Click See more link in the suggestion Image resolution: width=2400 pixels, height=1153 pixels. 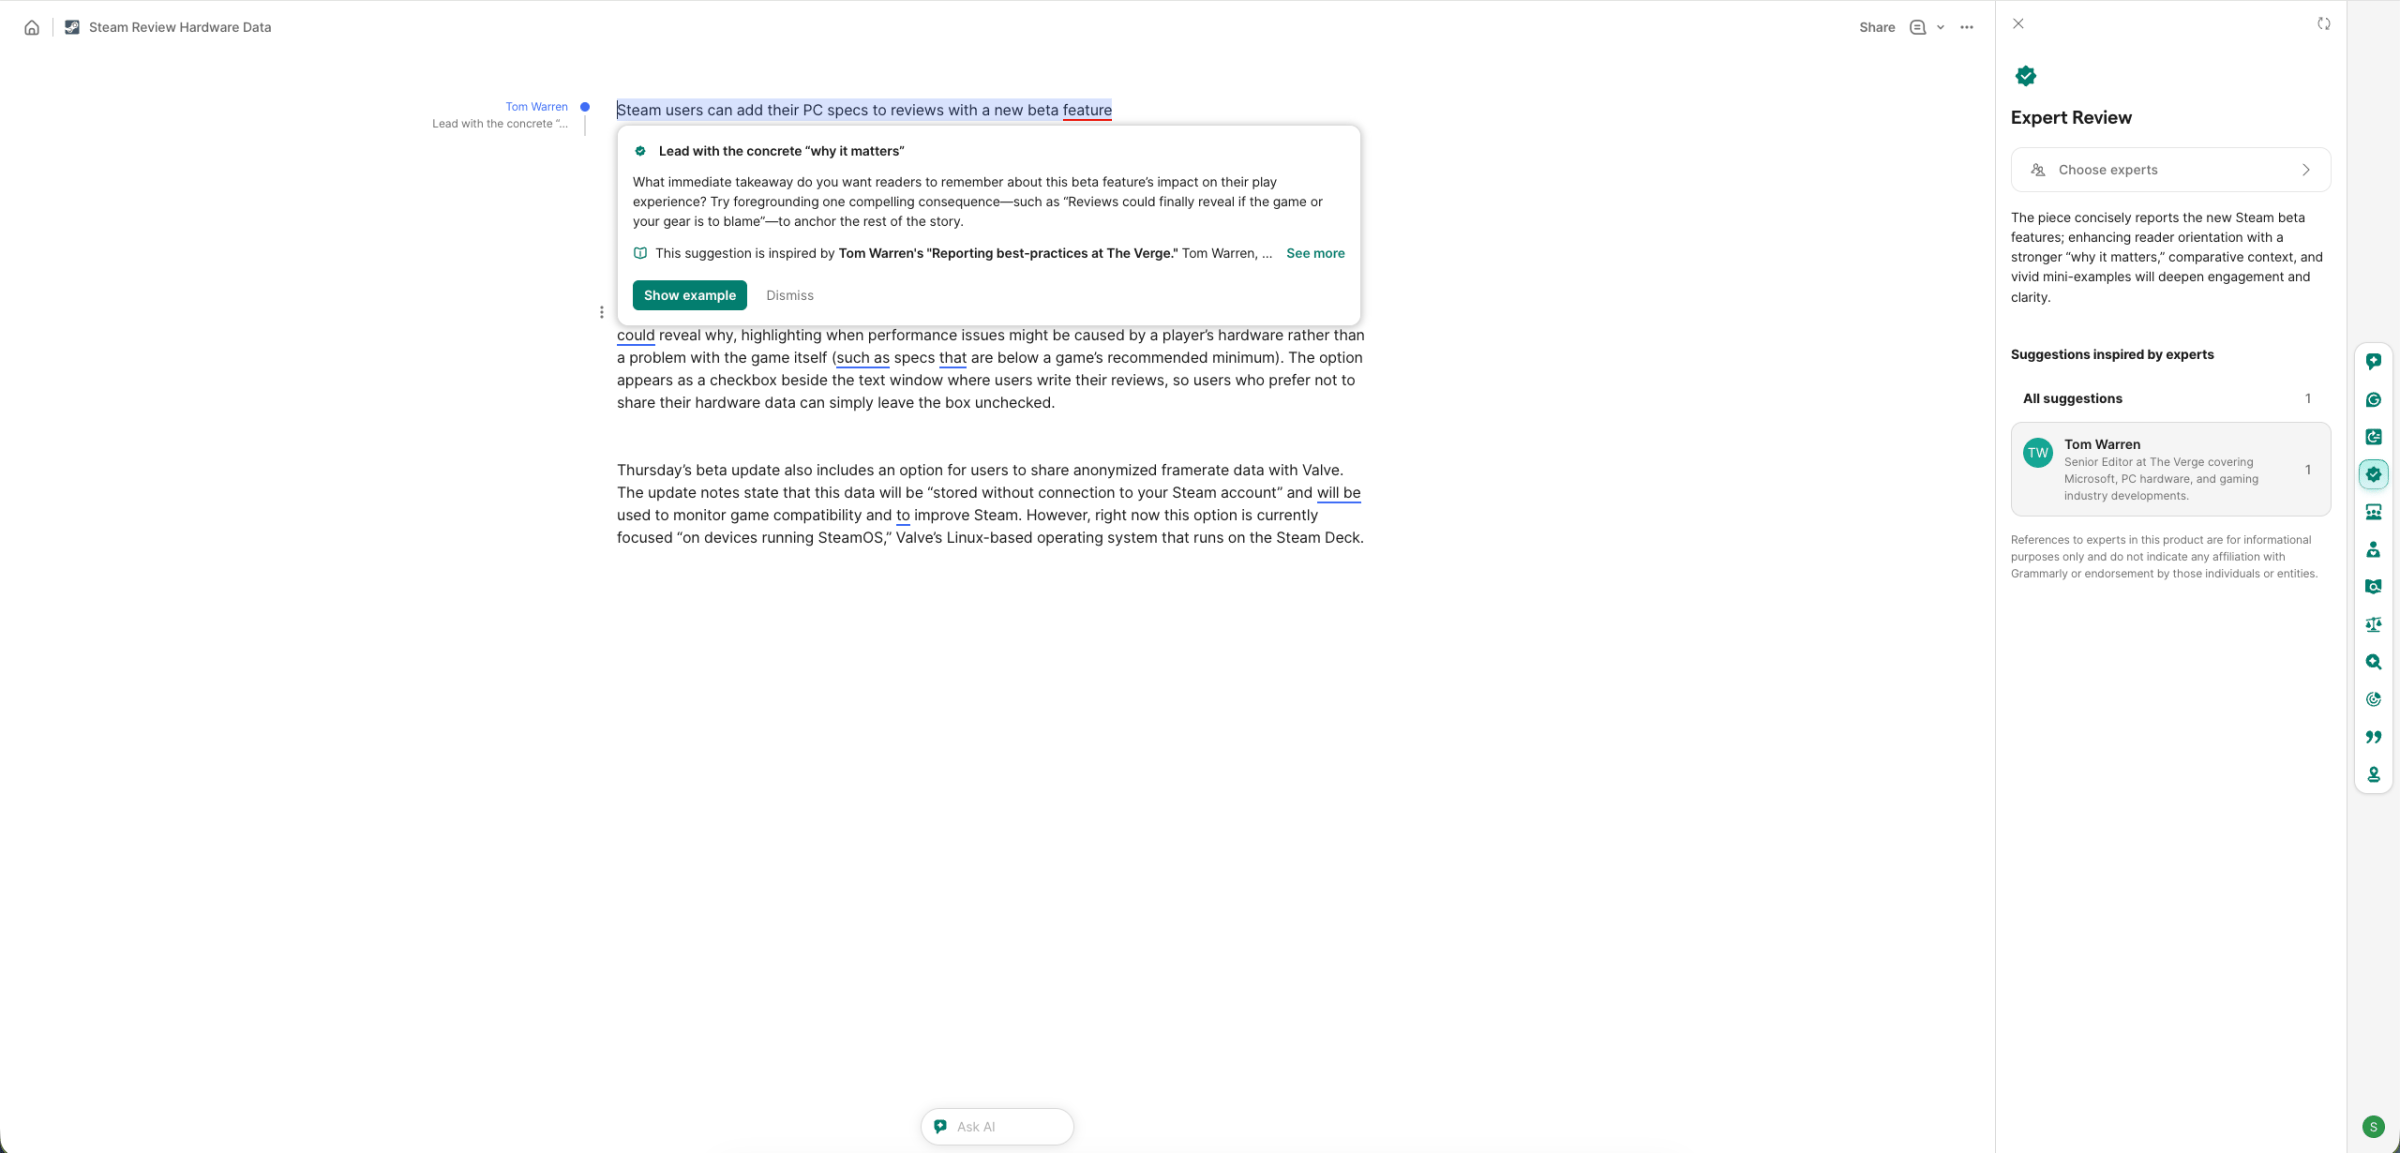coord(1314,253)
